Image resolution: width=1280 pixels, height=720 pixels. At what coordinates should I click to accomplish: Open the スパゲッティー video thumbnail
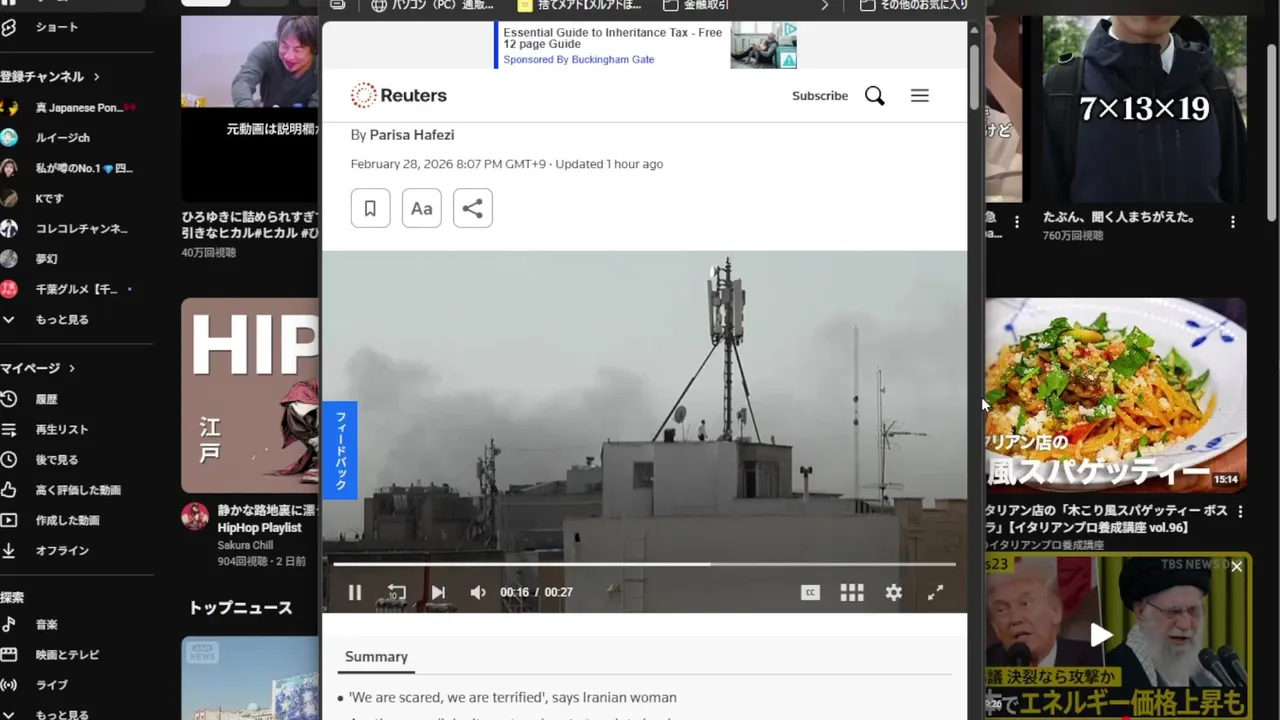coord(1116,395)
